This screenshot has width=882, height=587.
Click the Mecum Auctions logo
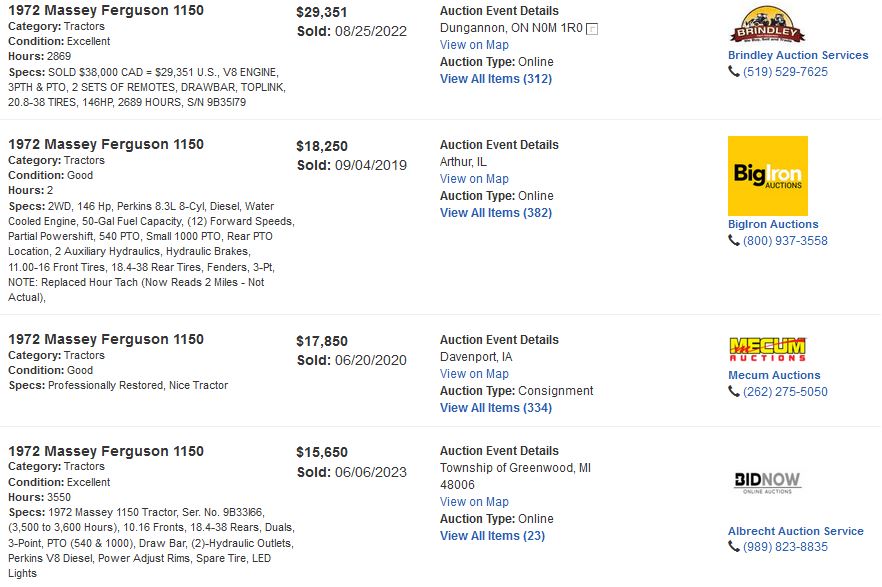coord(767,349)
